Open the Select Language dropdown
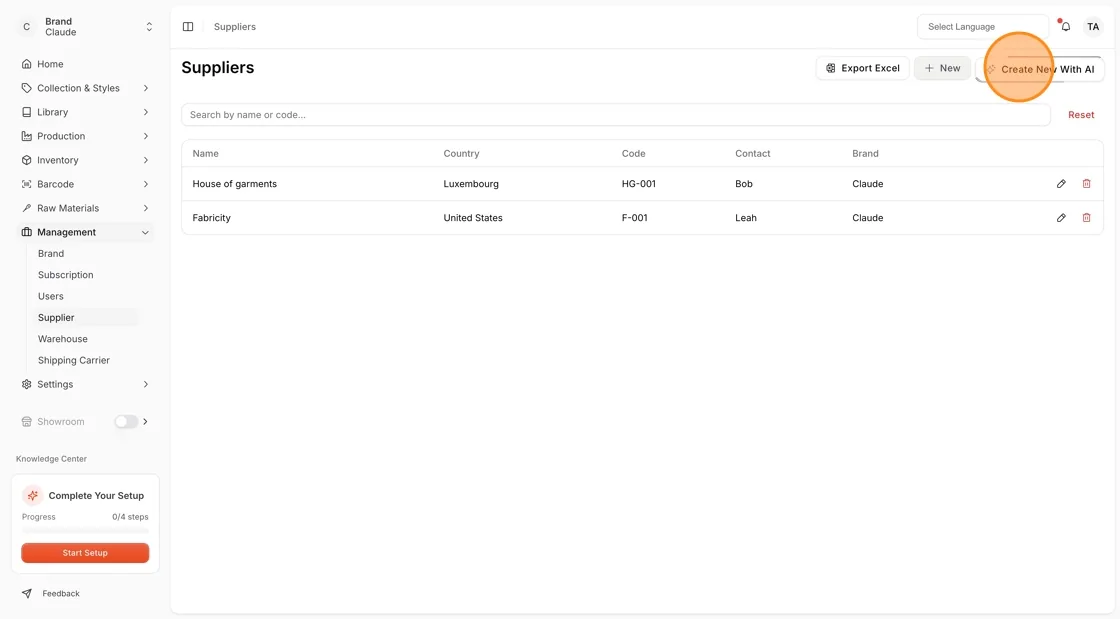 click(x=982, y=26)
